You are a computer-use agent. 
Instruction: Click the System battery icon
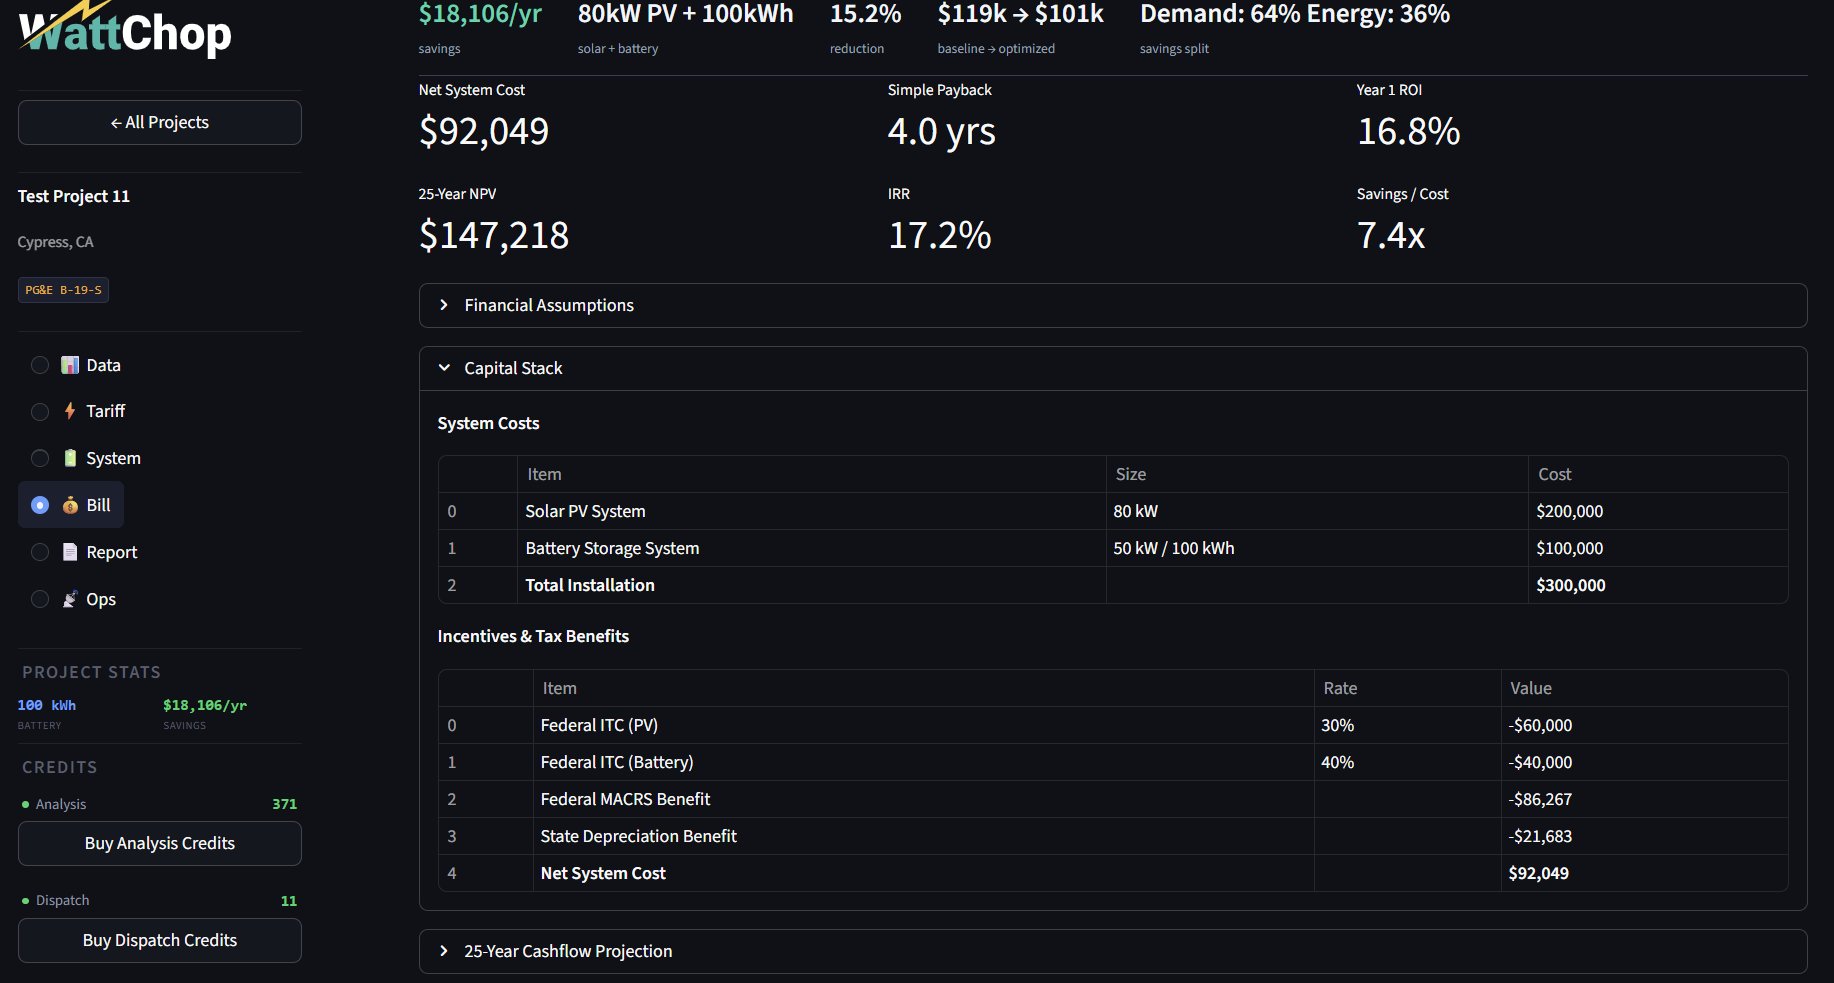(70, 458)
